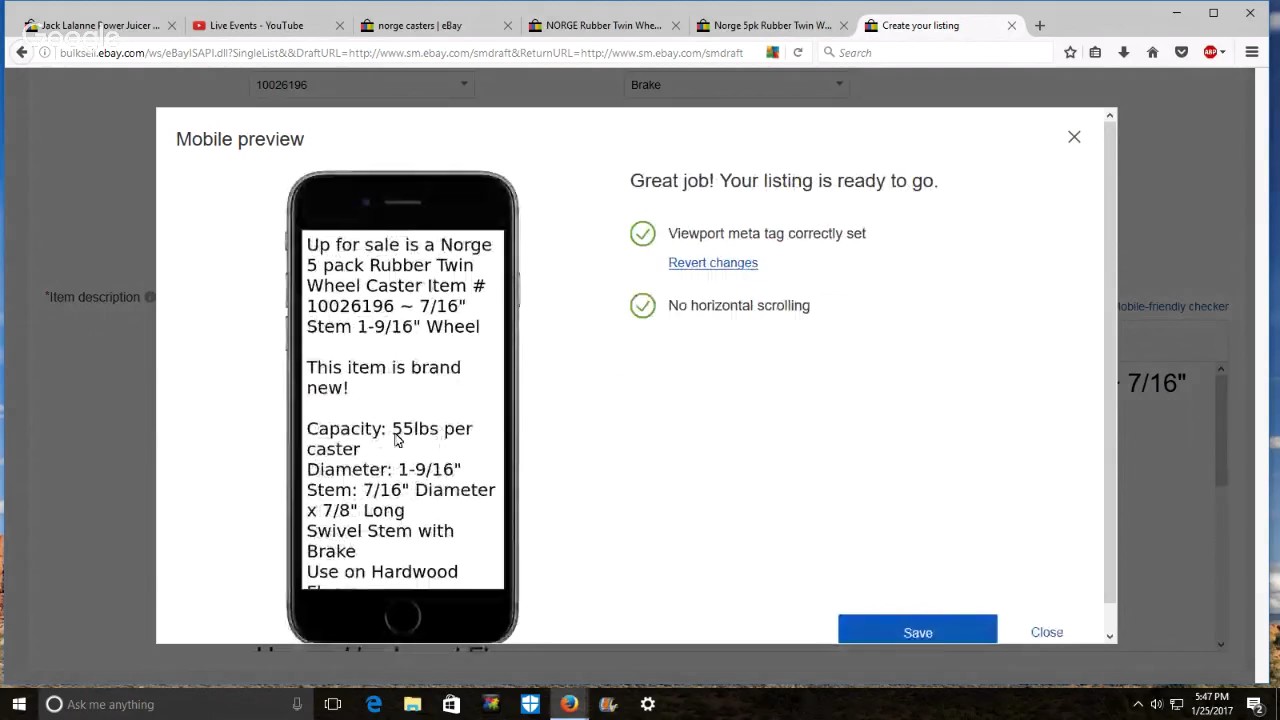Click the Revert changes link
This screenshot has width=1280, height=720.
(713, 262)
